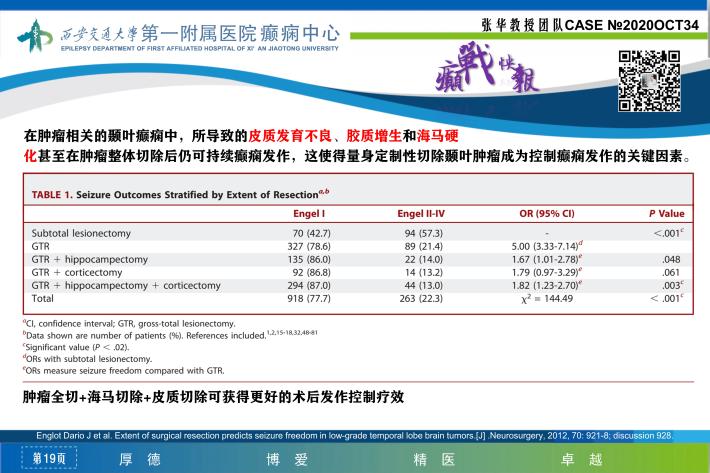
Task: Click footnote 'Significant value (P < .02)'
Action: 77,347
